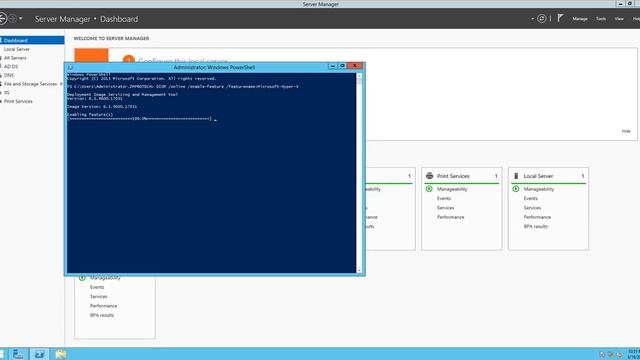Minimize the PowerShell window
Screen dimensions: 640x360
(x=333, y=66)
